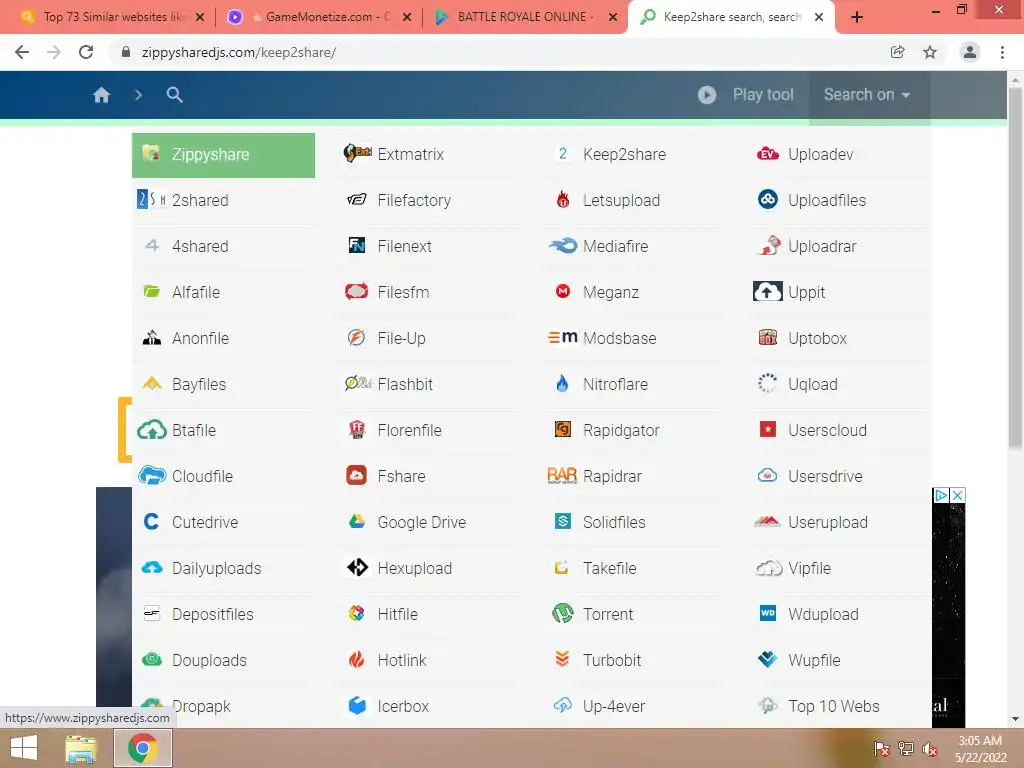Click the Uploadev red icon
The width and height of the screenshot is (1024, 768).
pos(767,154)
